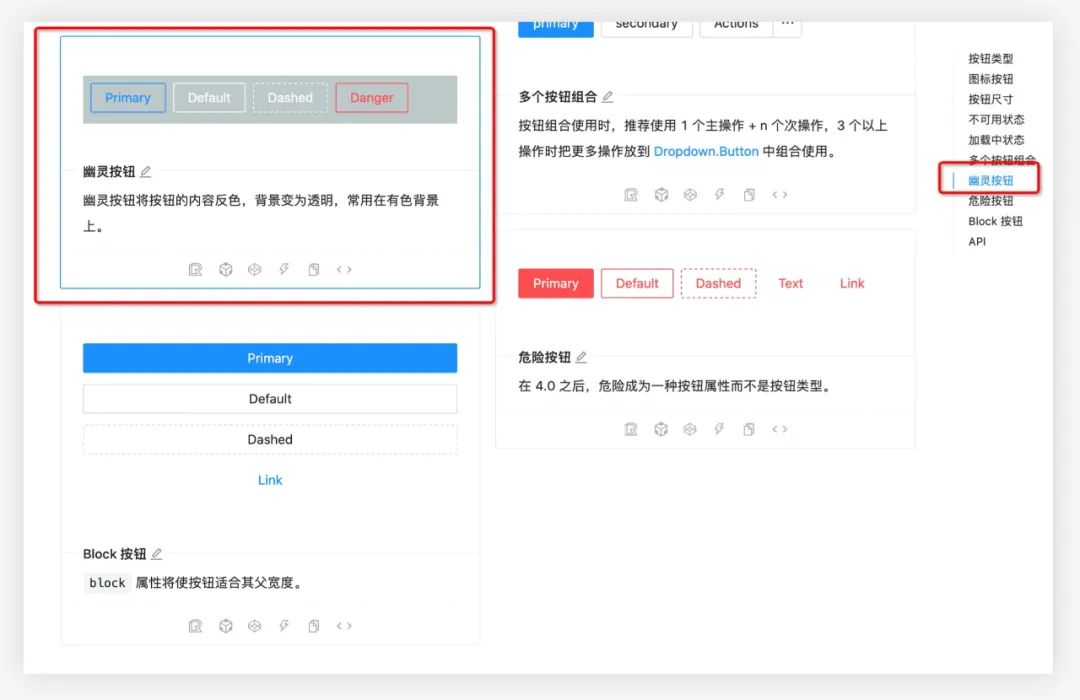The image size is (1080, 700).
Task: Open the Block button demo in Stackblitz
Action: click(x=283, y=625)
